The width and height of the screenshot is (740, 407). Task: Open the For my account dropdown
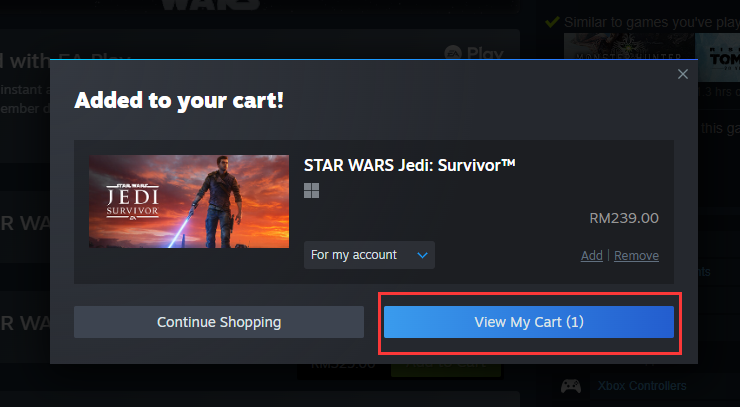(x=369, y=255)
